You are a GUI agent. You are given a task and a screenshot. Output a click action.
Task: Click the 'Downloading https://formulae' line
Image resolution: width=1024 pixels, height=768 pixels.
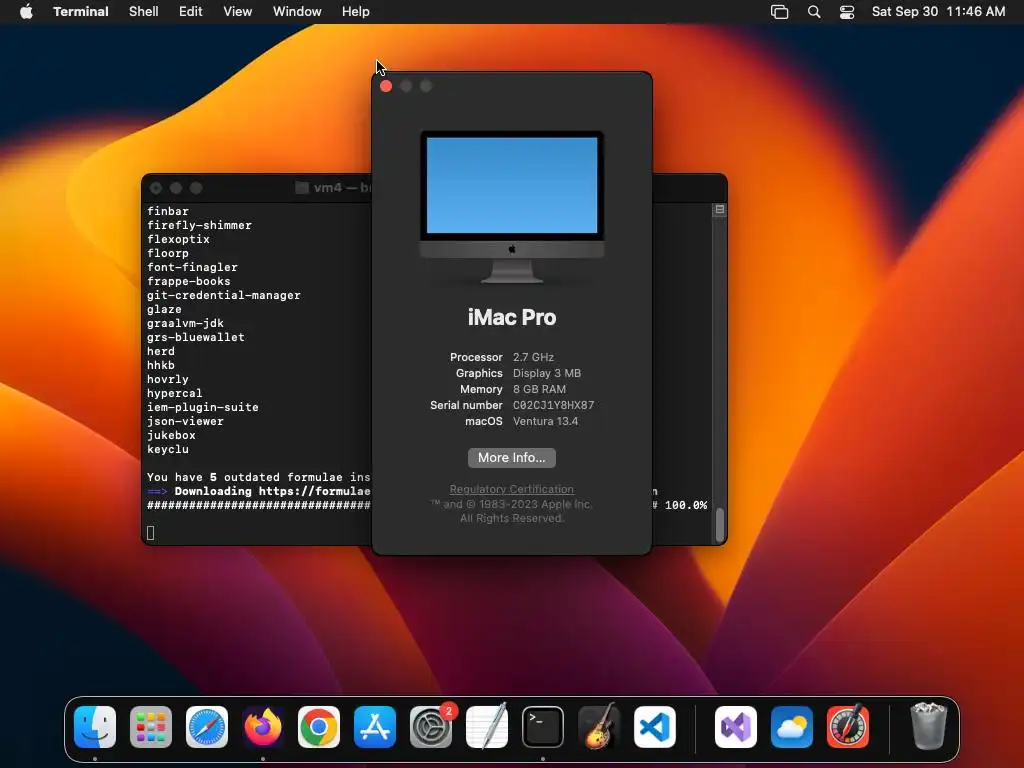259,491
